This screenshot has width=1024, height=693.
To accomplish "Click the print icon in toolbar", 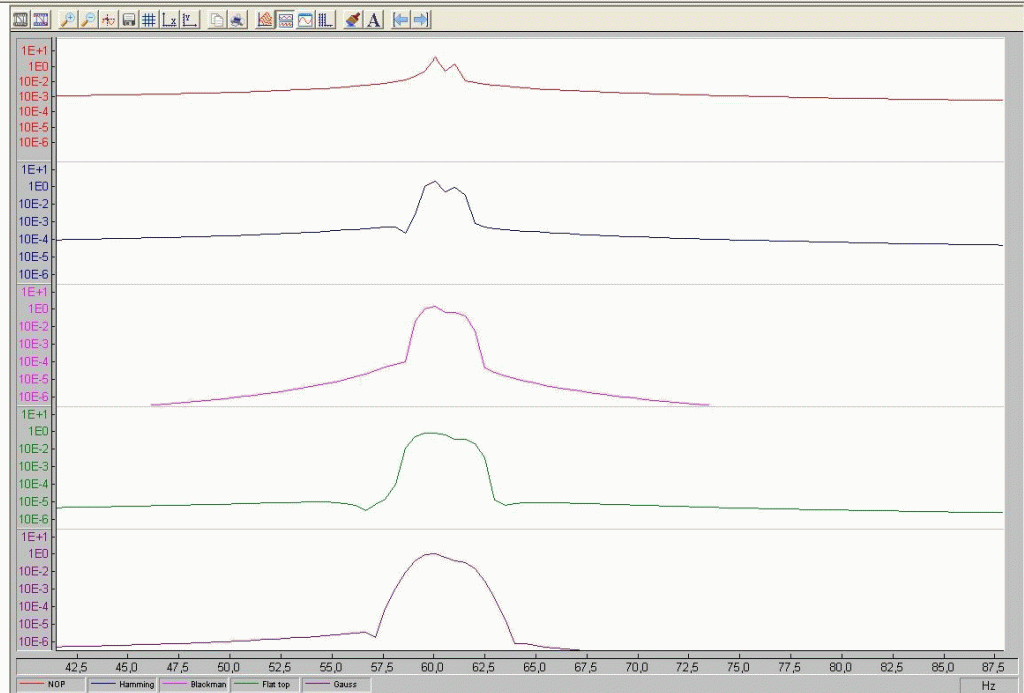I will pos(237,20).
